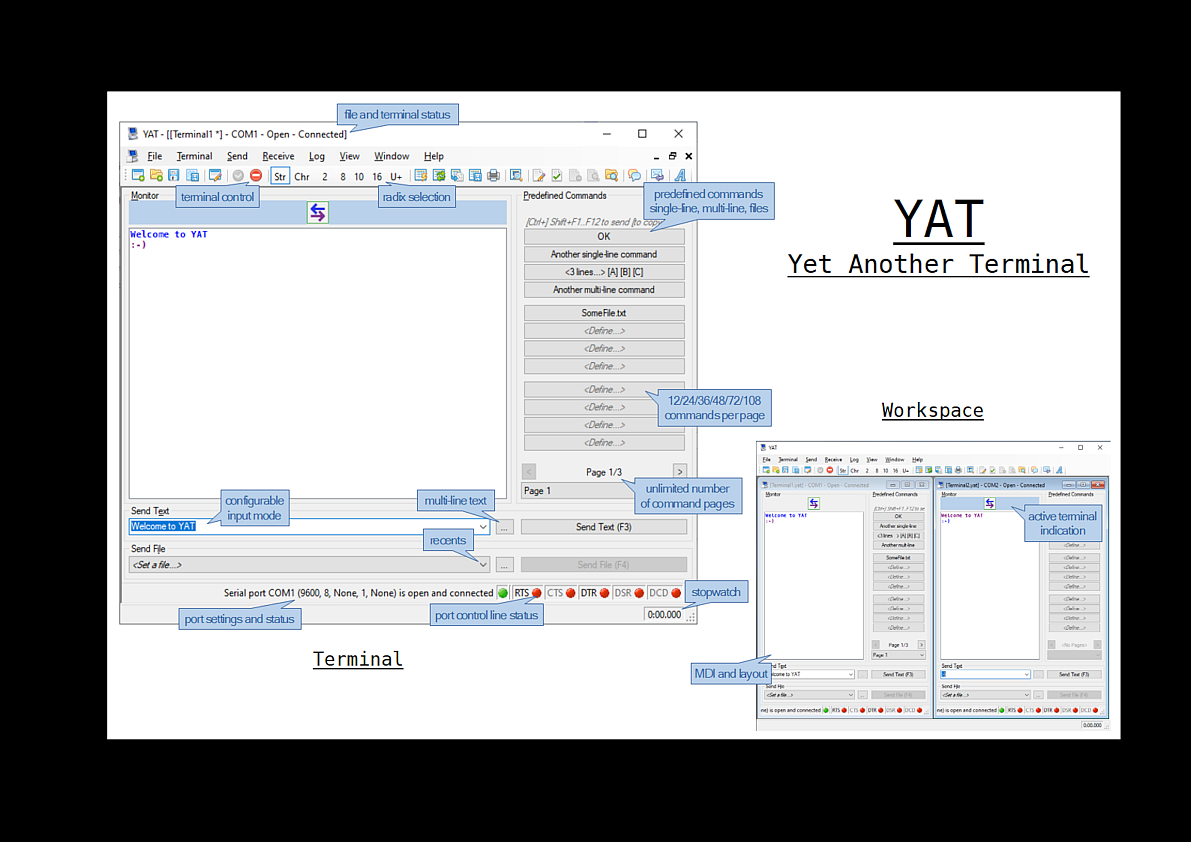The image size is (1191, 842).
Task: Click the Open Log Folder magnifier-folder icon
Action: pos(611,176)
